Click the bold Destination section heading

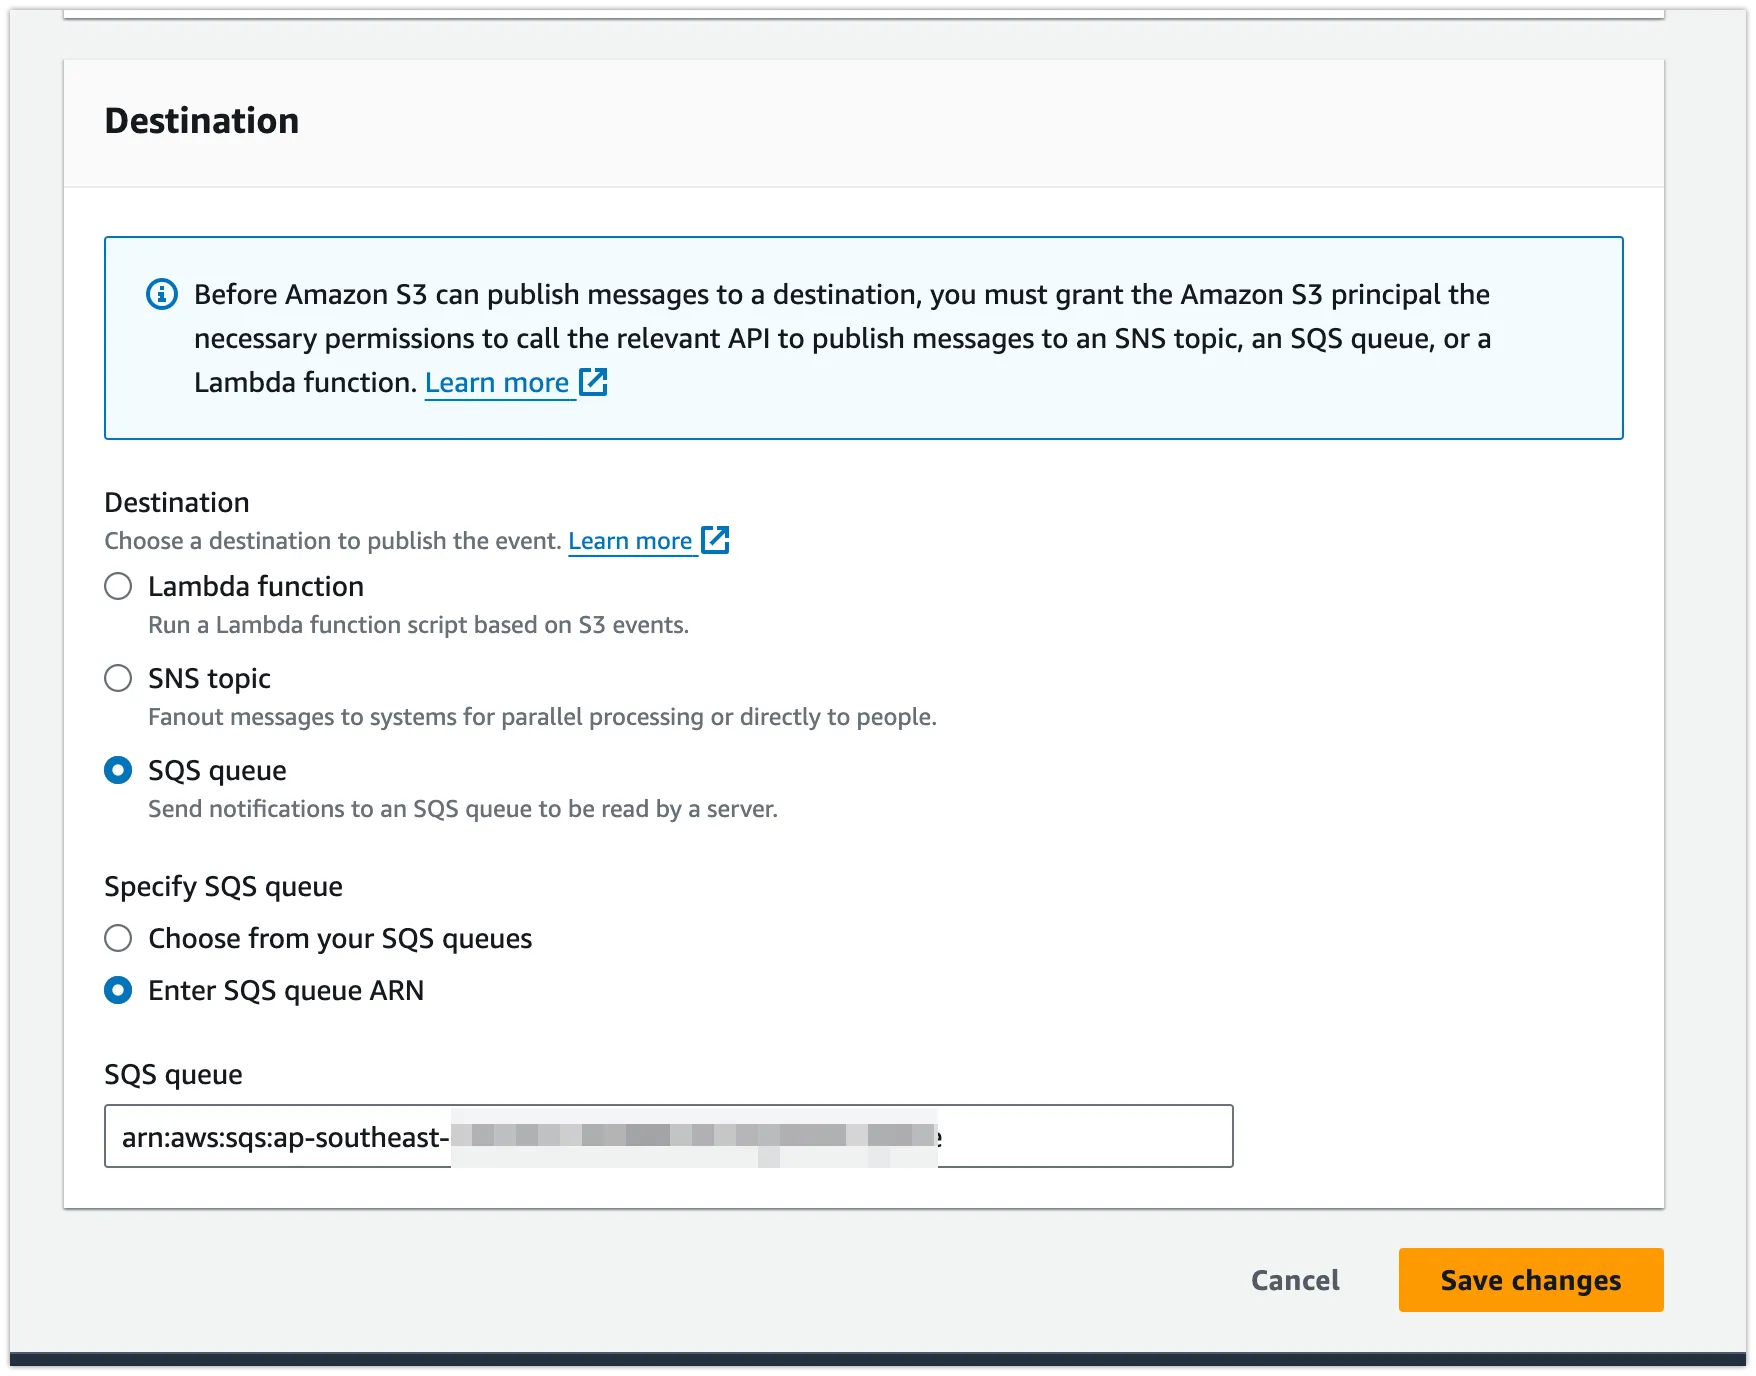coord(202,121)
